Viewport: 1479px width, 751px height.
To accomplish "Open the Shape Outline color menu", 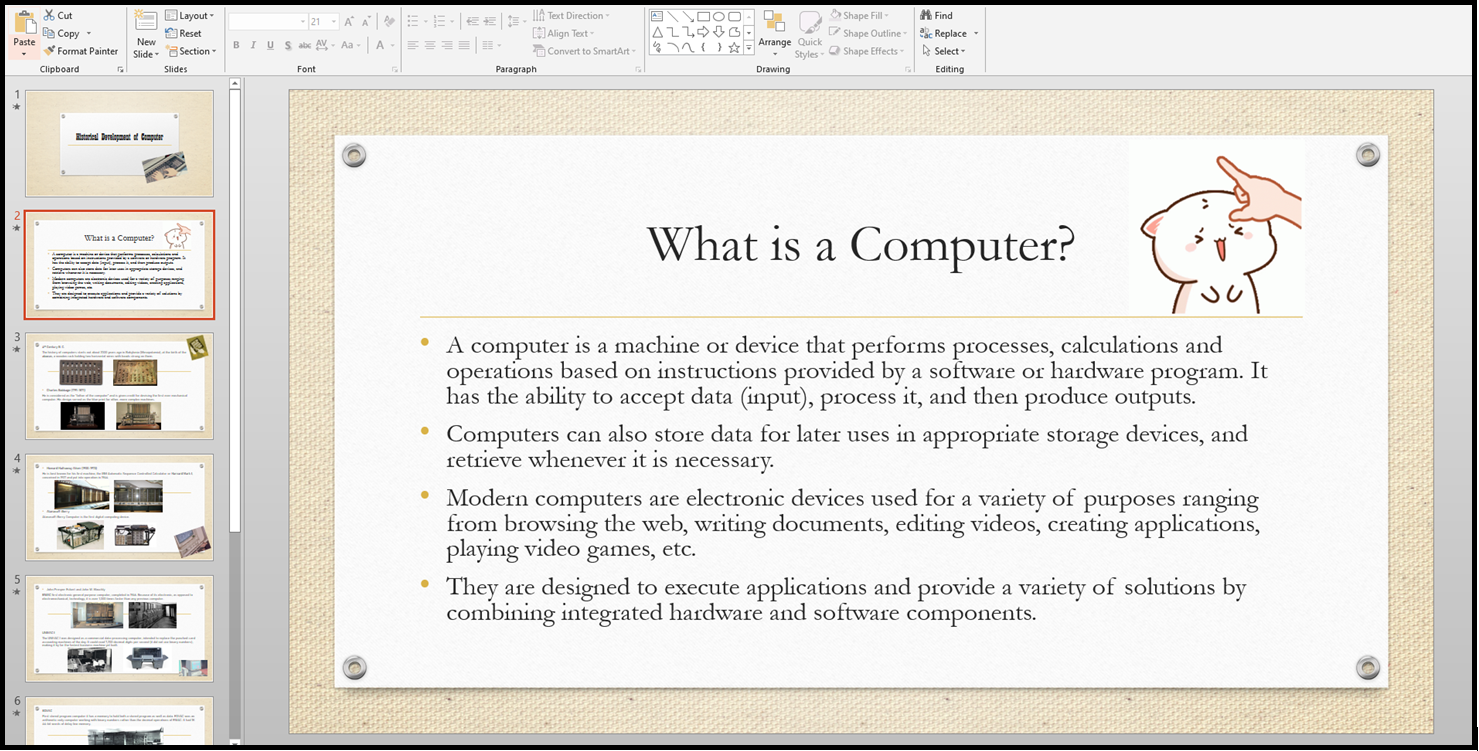I will coord(867,33).
